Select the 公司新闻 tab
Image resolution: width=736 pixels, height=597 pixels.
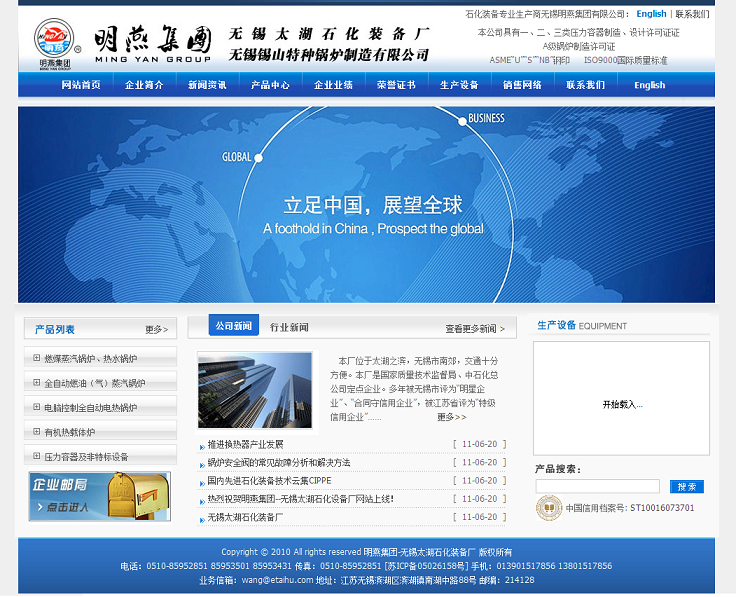tap(234, 325)
